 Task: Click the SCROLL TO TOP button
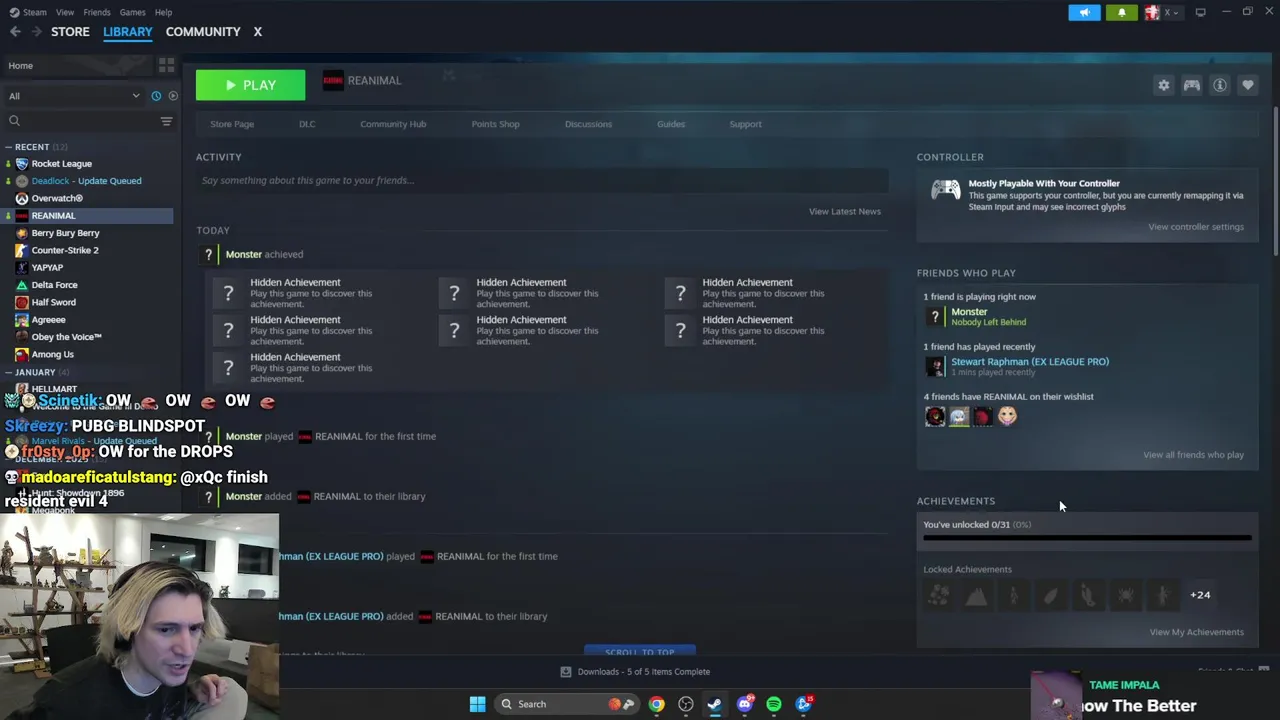coord(640,652)
